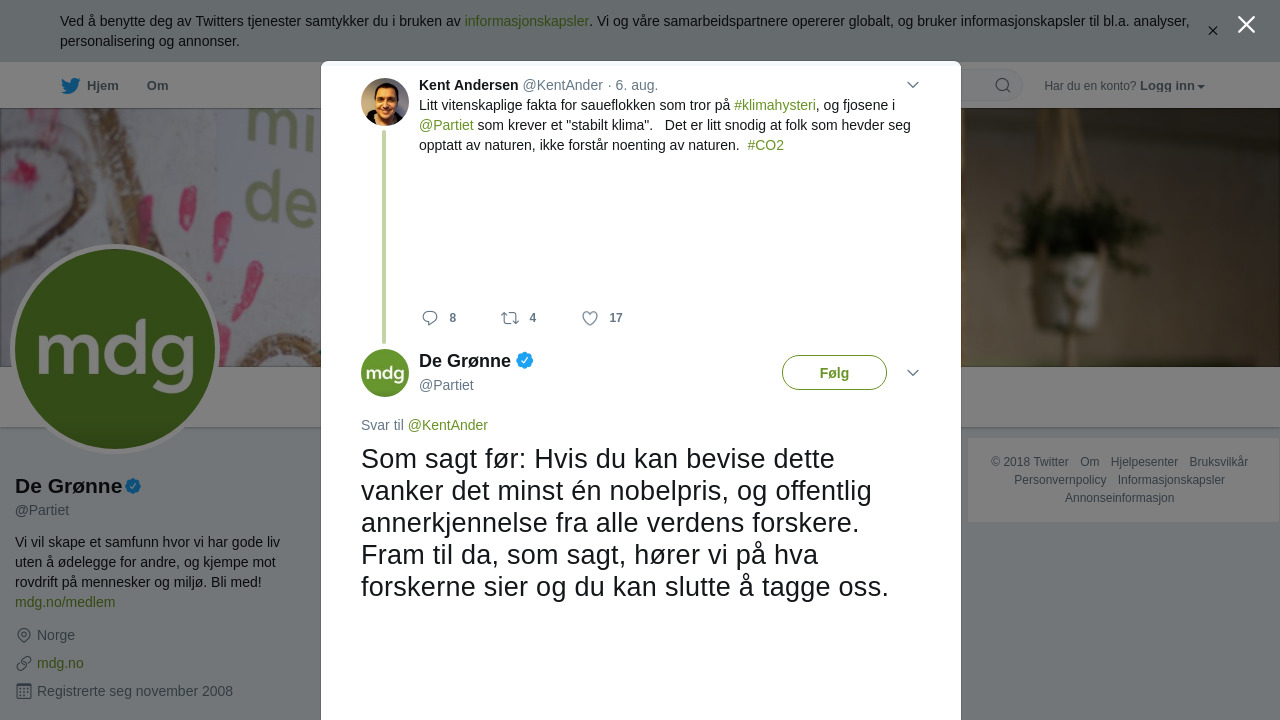Go to Hjem in top navigation
This screenshot has width=1280, height=720.
point(103,86)
